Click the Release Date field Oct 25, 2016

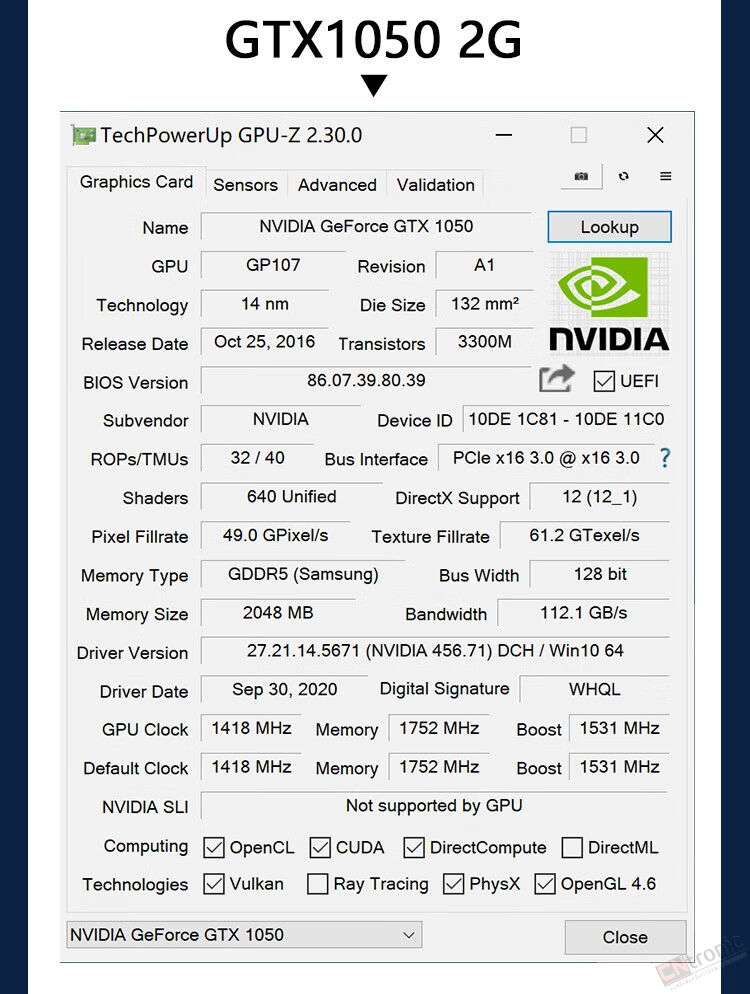click(265, 342)
